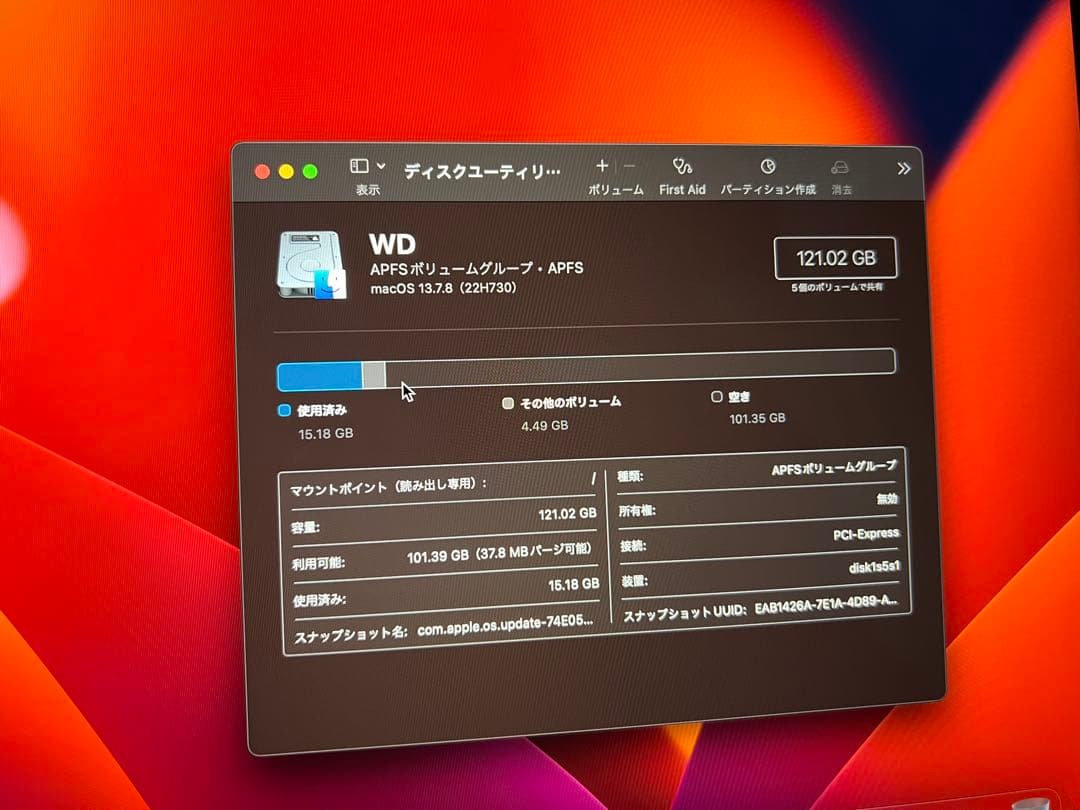Close the Disk Utility window
This screenshot has width=1080, height=810.
point(262,172)
